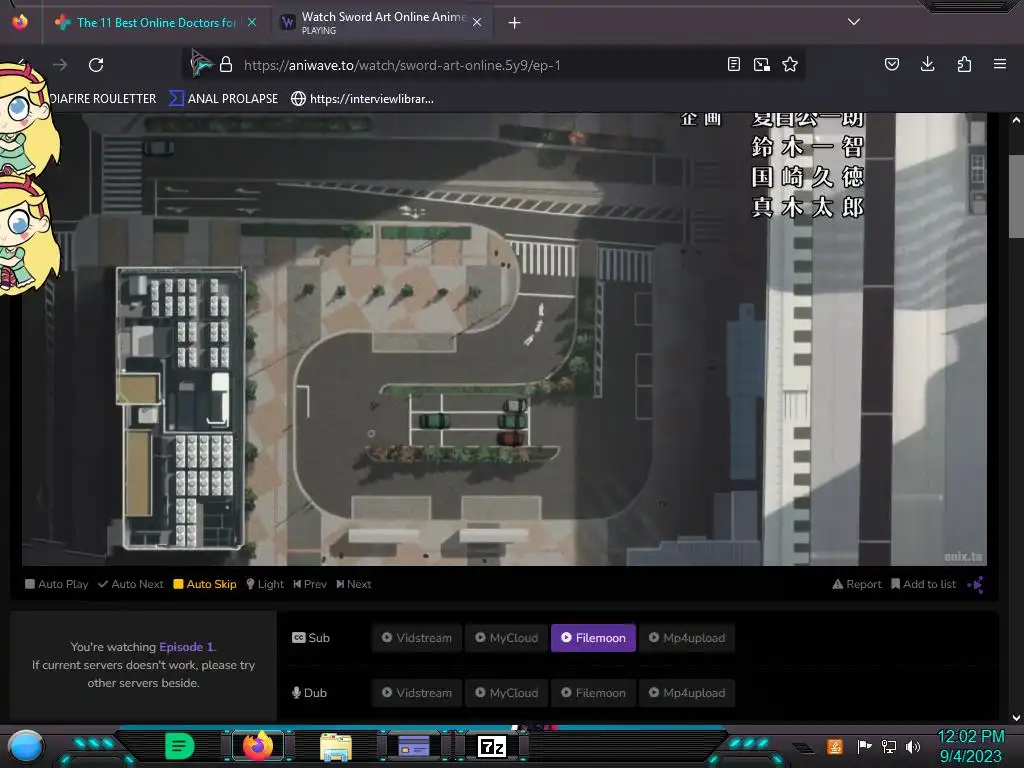
Task: Bookmark this page with the star
Action: (790, 64)
